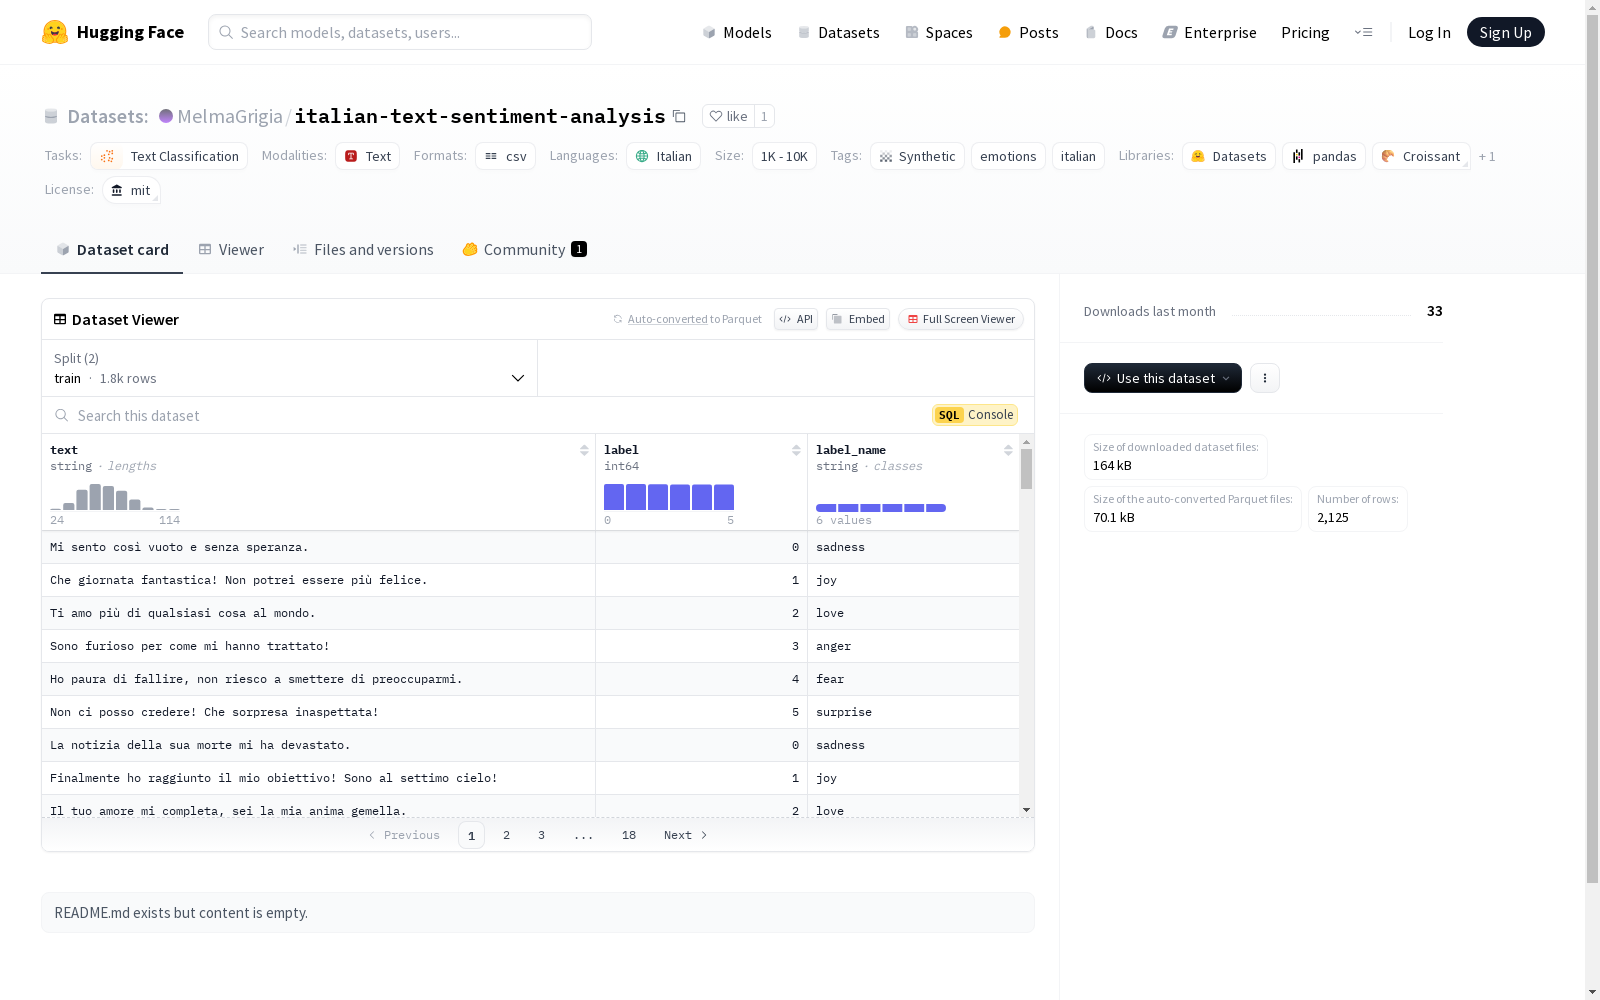Open the SQL Console
This screenshot has width=1600, height=1000.
(x=975, y=415)
